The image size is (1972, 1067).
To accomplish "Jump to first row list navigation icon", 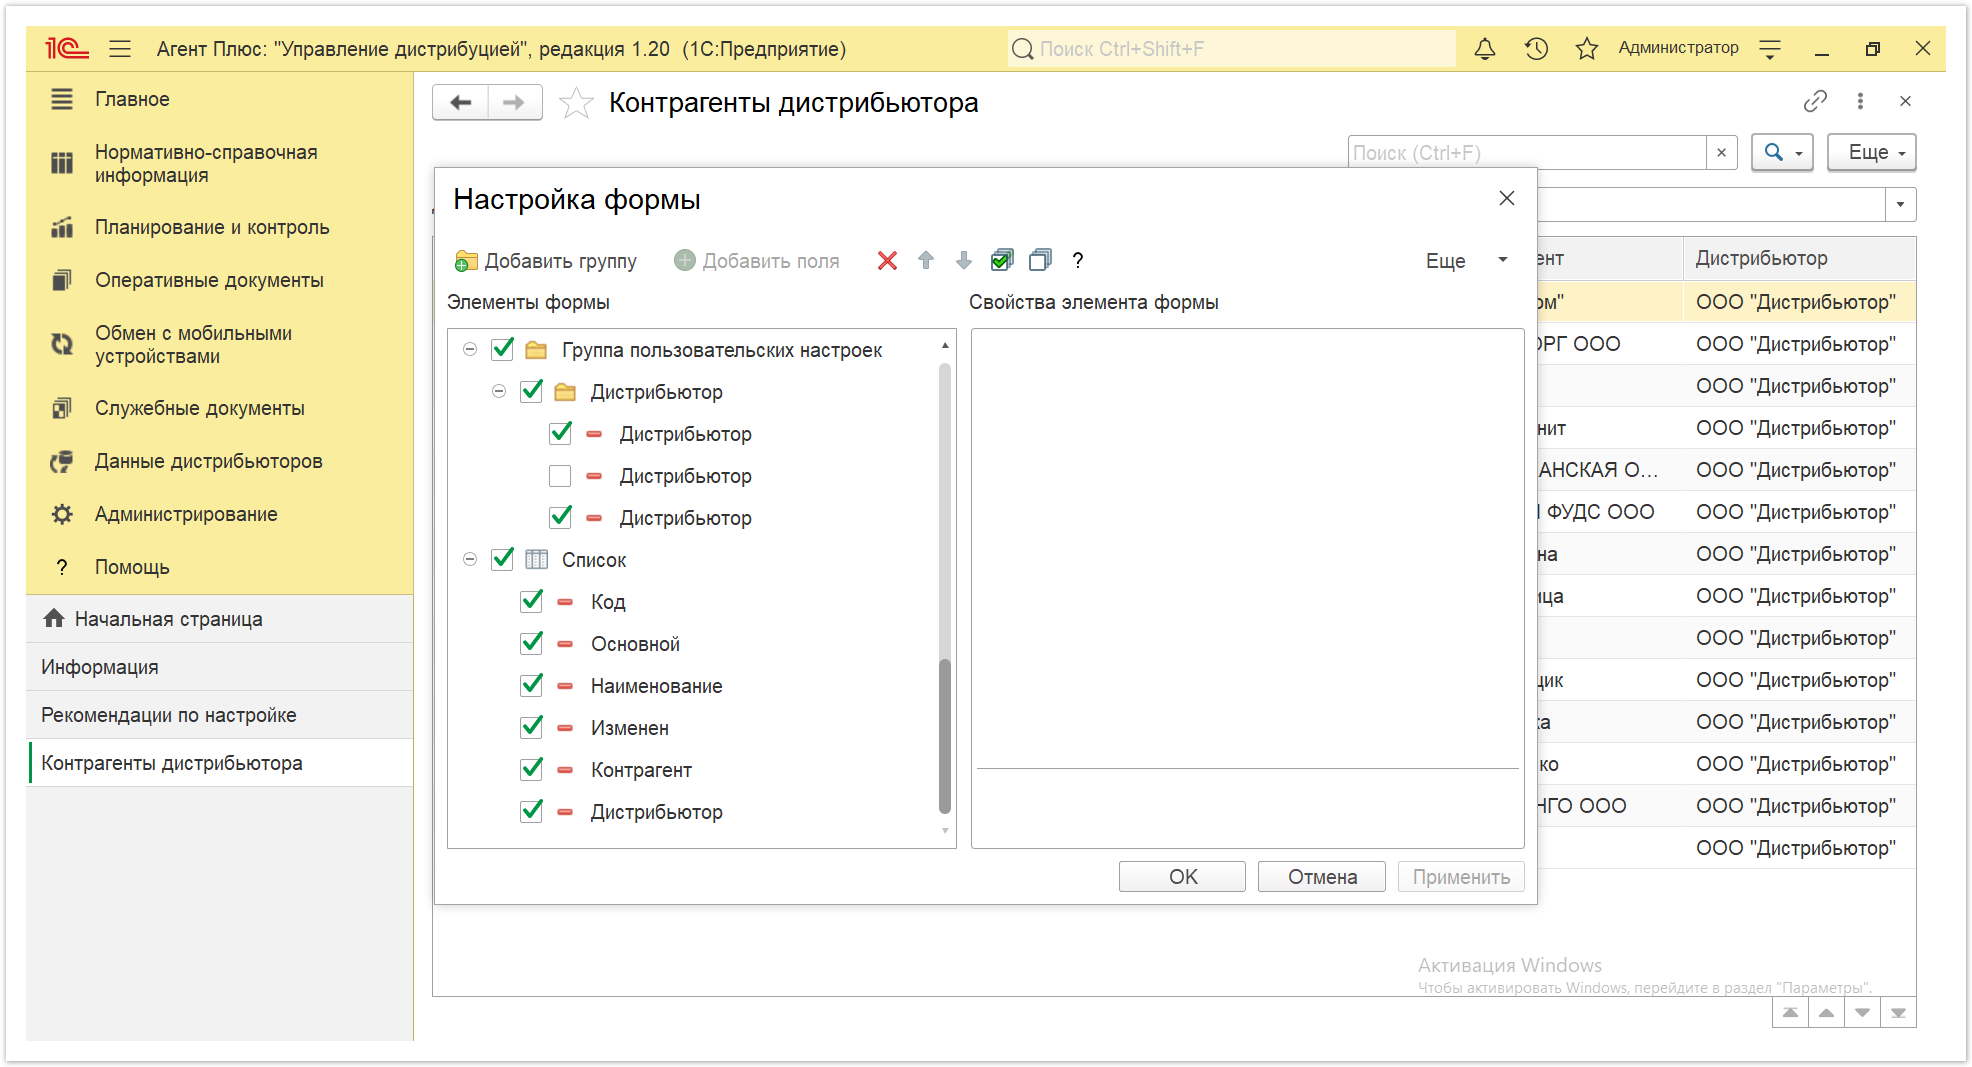I will 1790,1013.
